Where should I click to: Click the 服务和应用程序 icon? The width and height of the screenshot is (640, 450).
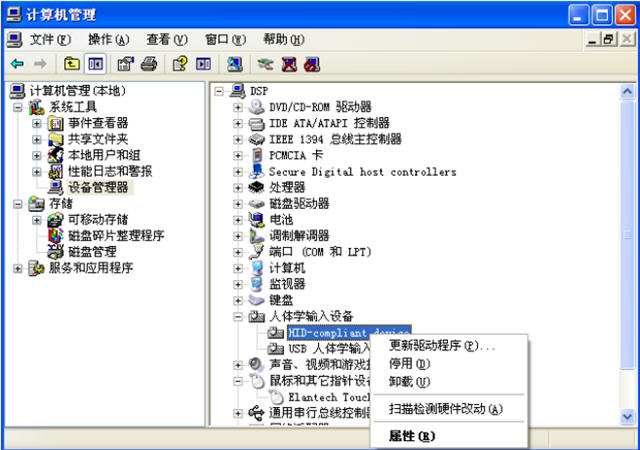[x=36, y=268]
